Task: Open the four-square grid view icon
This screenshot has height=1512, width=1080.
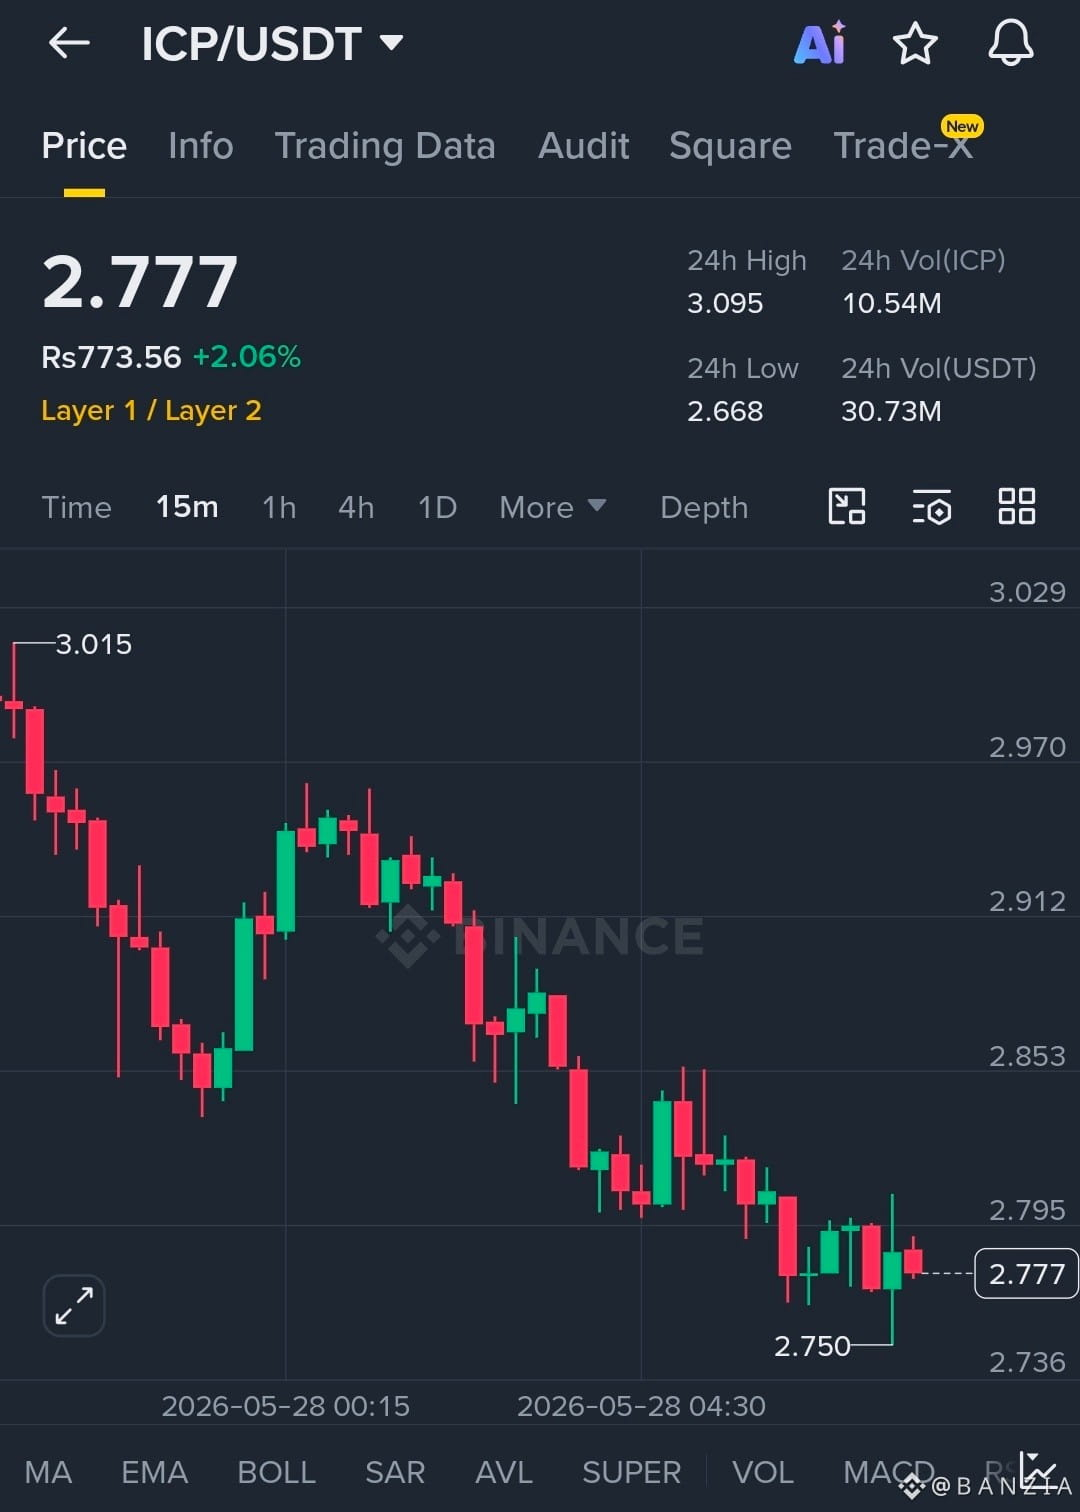Action: tap(1017, 507)
